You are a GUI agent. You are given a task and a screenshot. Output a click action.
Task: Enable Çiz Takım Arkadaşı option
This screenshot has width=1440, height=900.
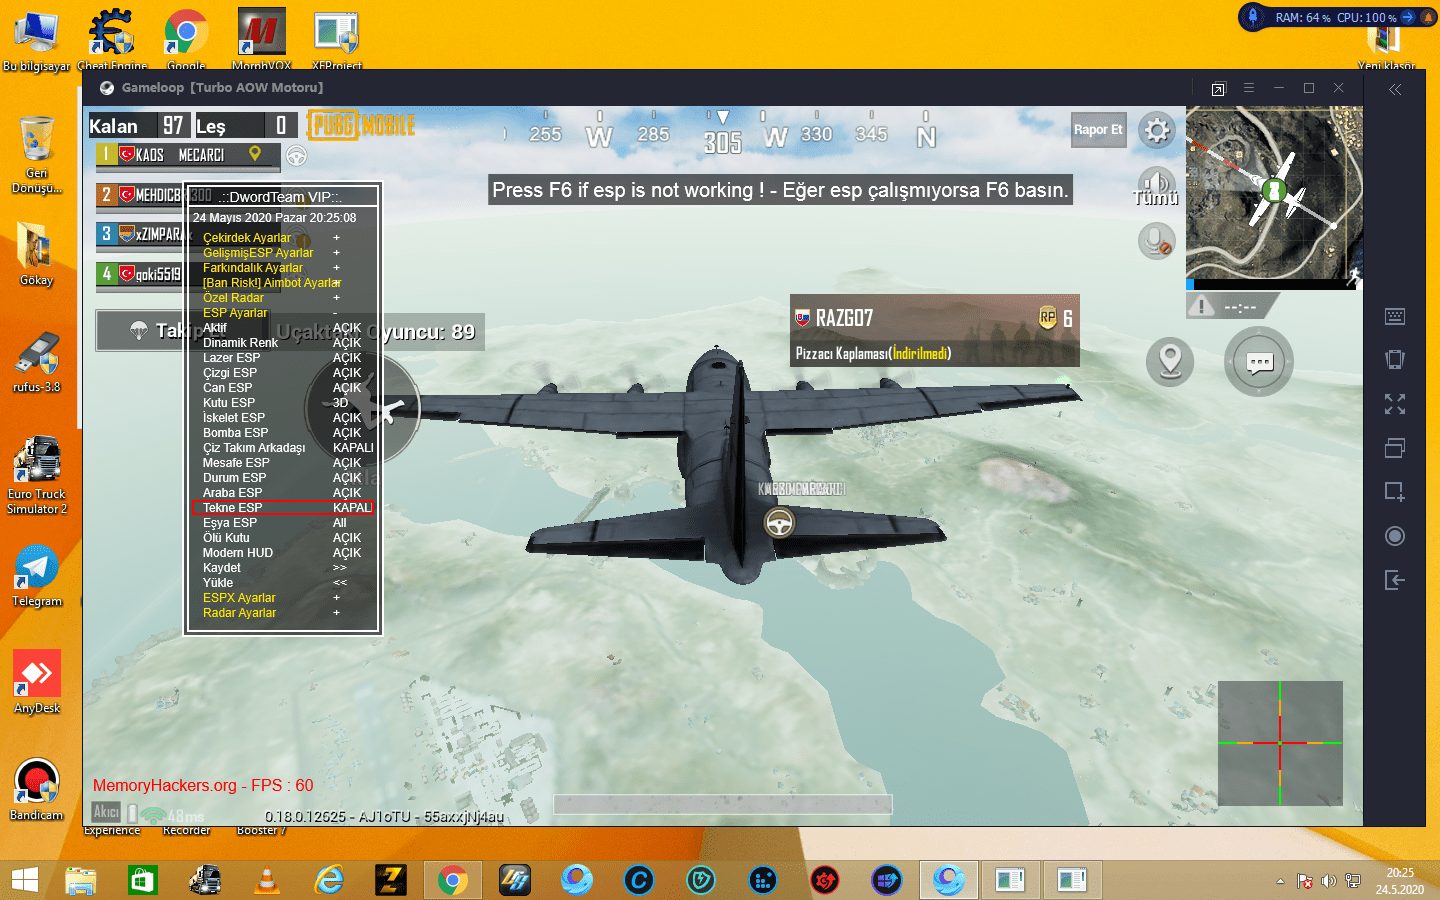click(283, 448)
